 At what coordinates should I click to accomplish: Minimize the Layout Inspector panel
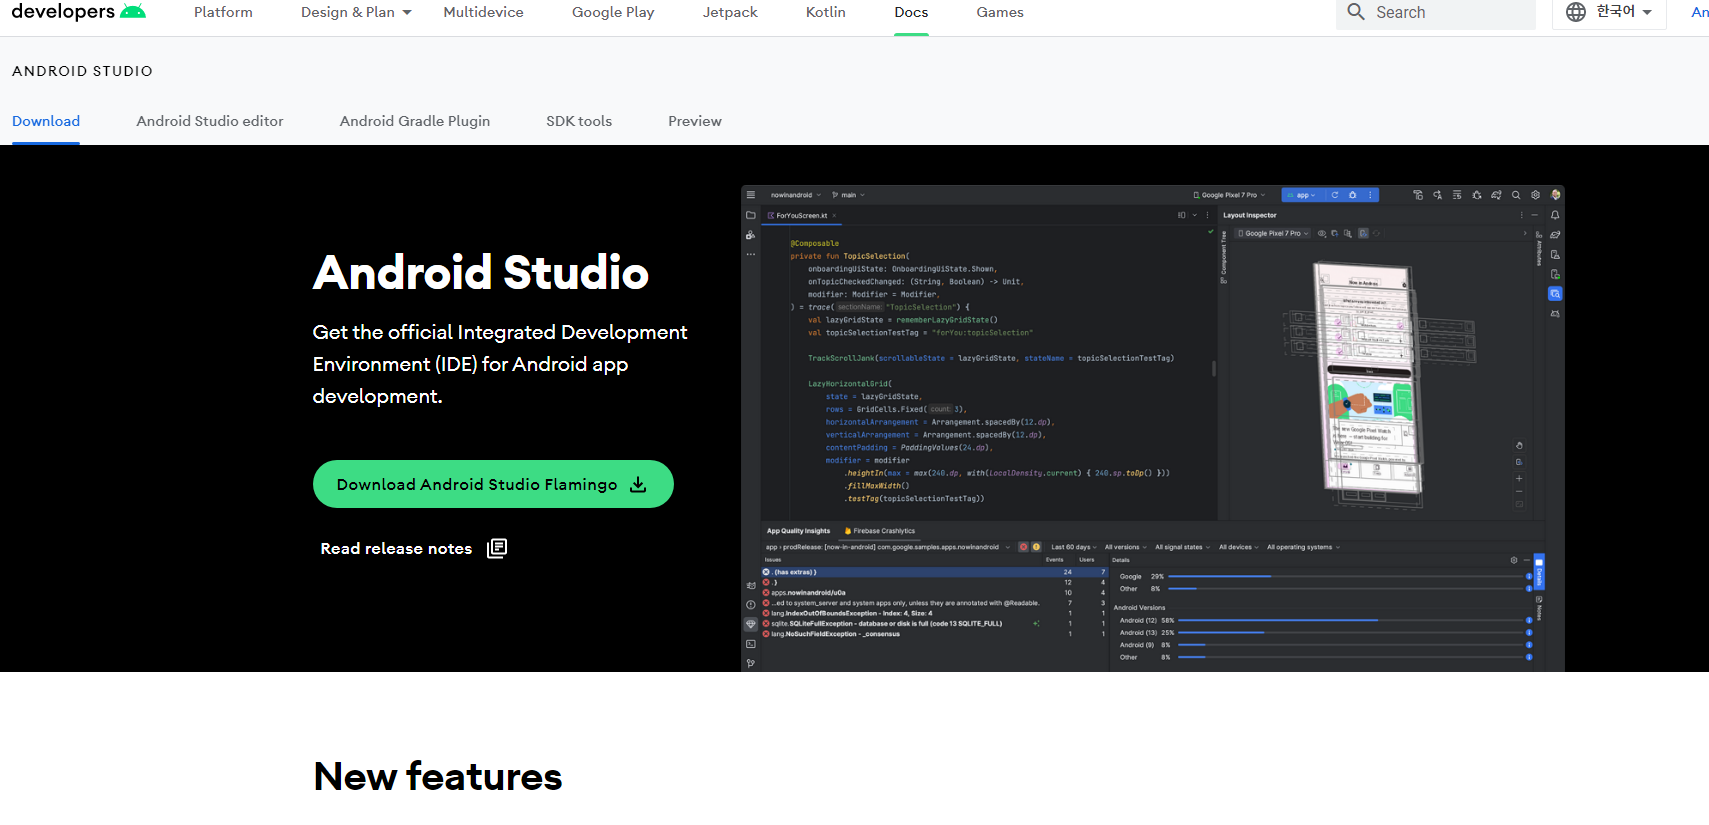[x=1535, y=215]
